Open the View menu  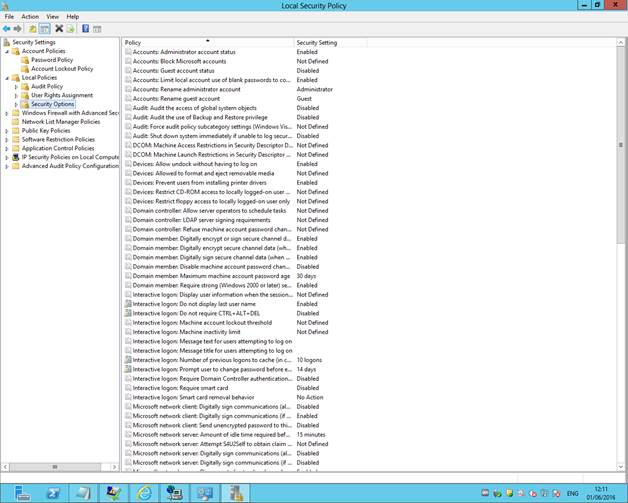52,16
